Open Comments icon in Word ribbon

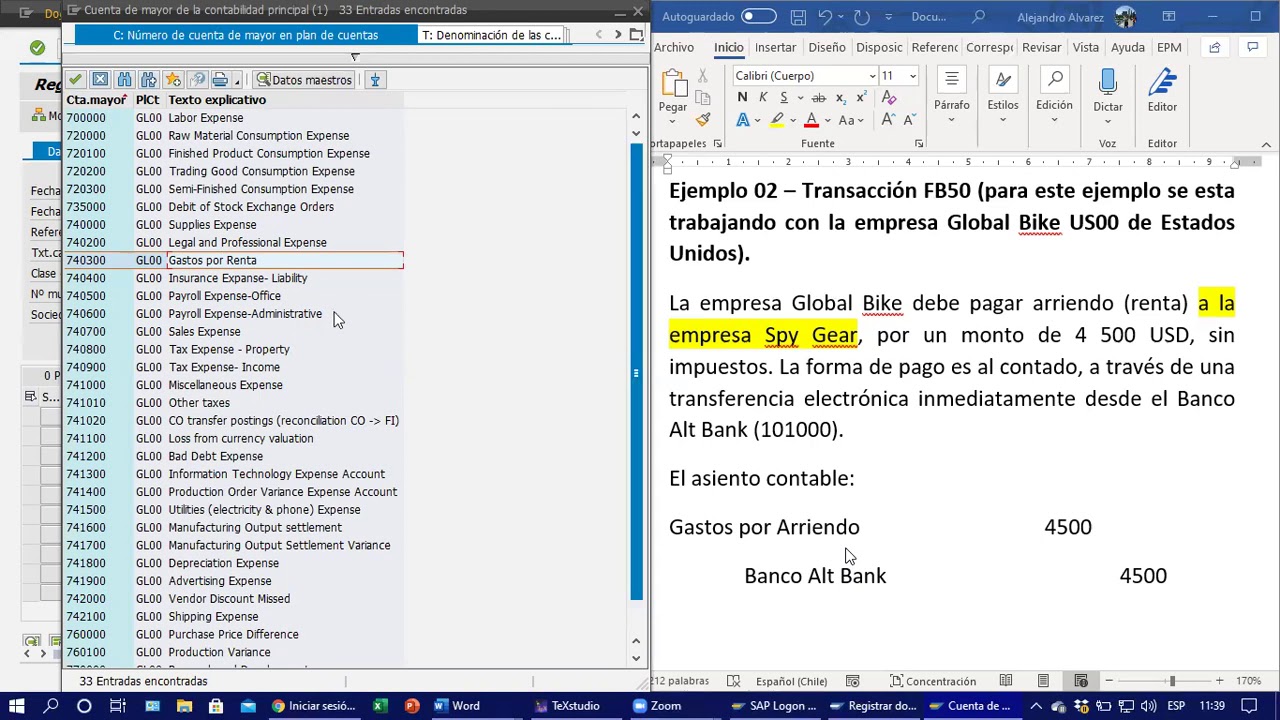(x=1252, y=47)
